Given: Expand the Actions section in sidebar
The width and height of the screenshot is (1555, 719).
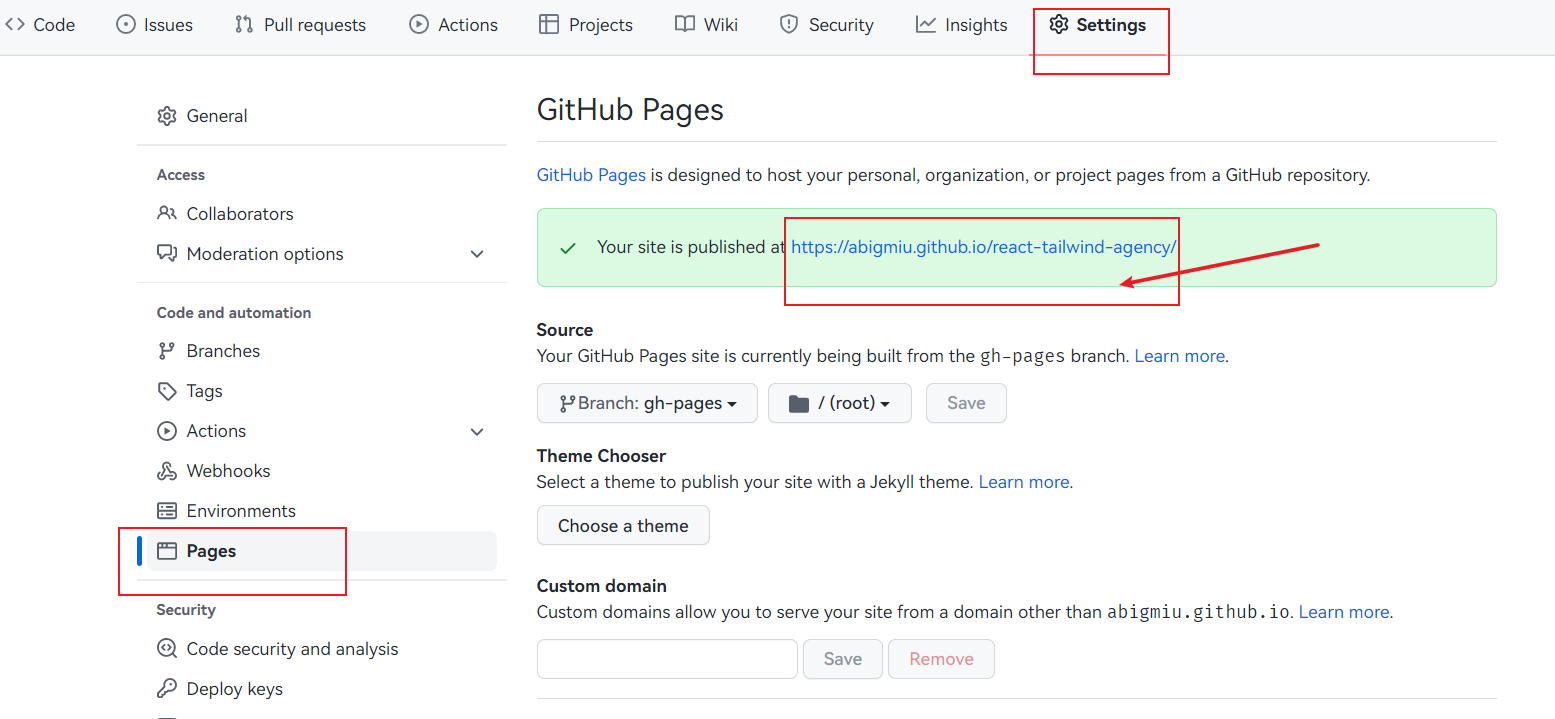Looking at the screenshot, I should [x=477, y=432].
